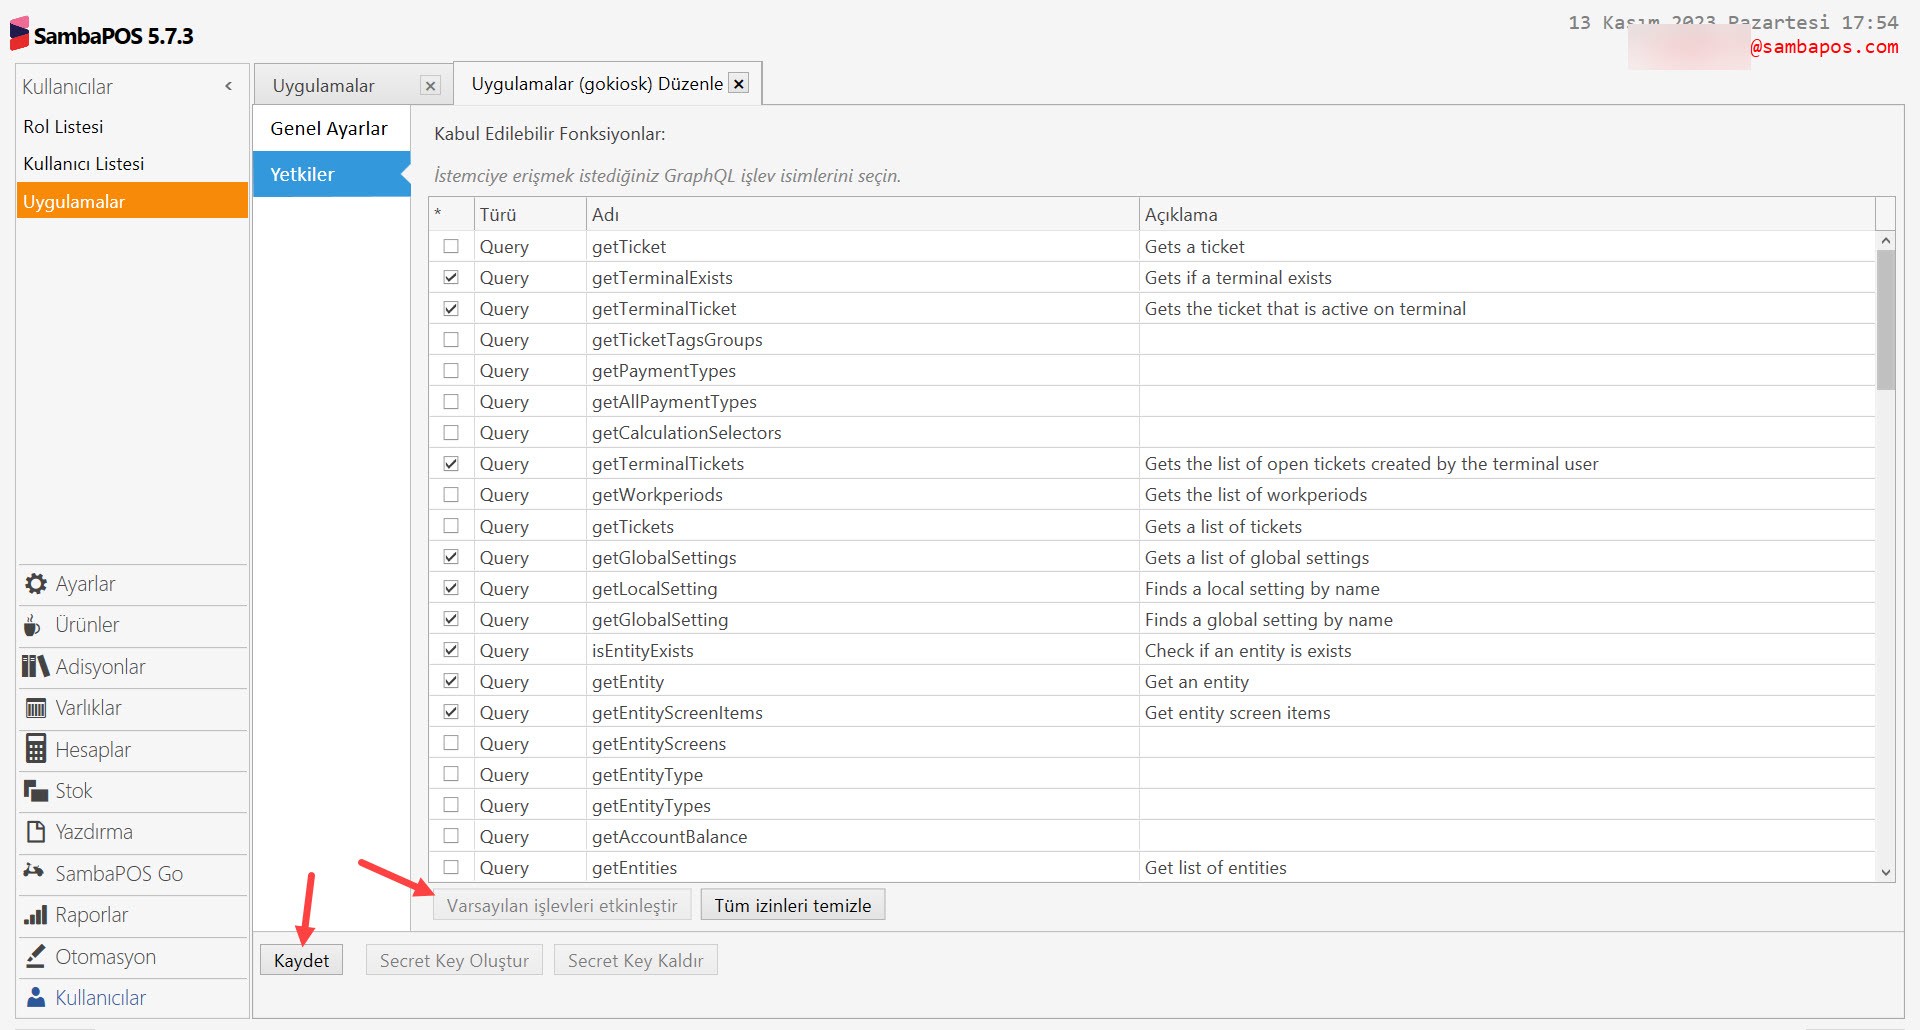Click the Ürünler cup icon
The height and width of the screenshot is (1030, 1920).
[x=33, y=625]
